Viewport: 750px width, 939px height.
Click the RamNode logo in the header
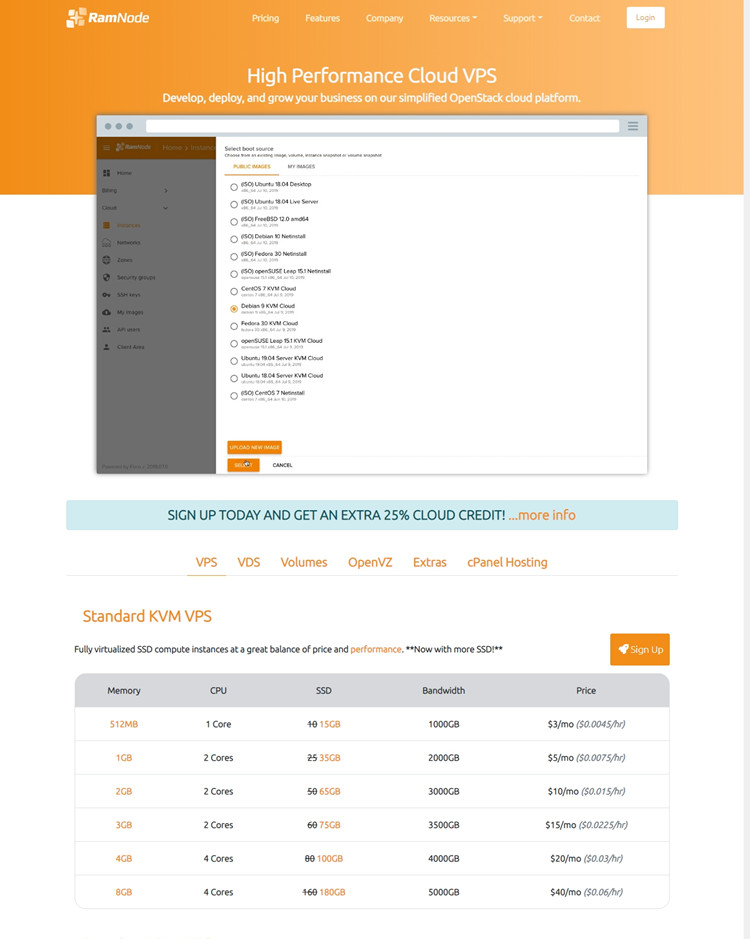(x=108, y=18)
